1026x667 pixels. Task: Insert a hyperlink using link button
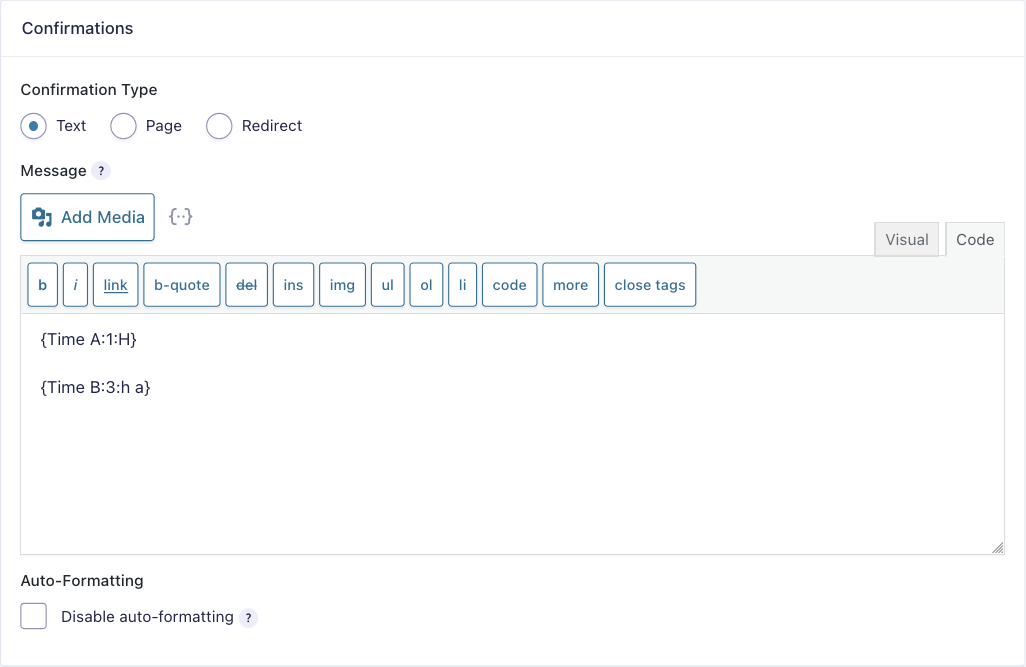tap(116, 285)
